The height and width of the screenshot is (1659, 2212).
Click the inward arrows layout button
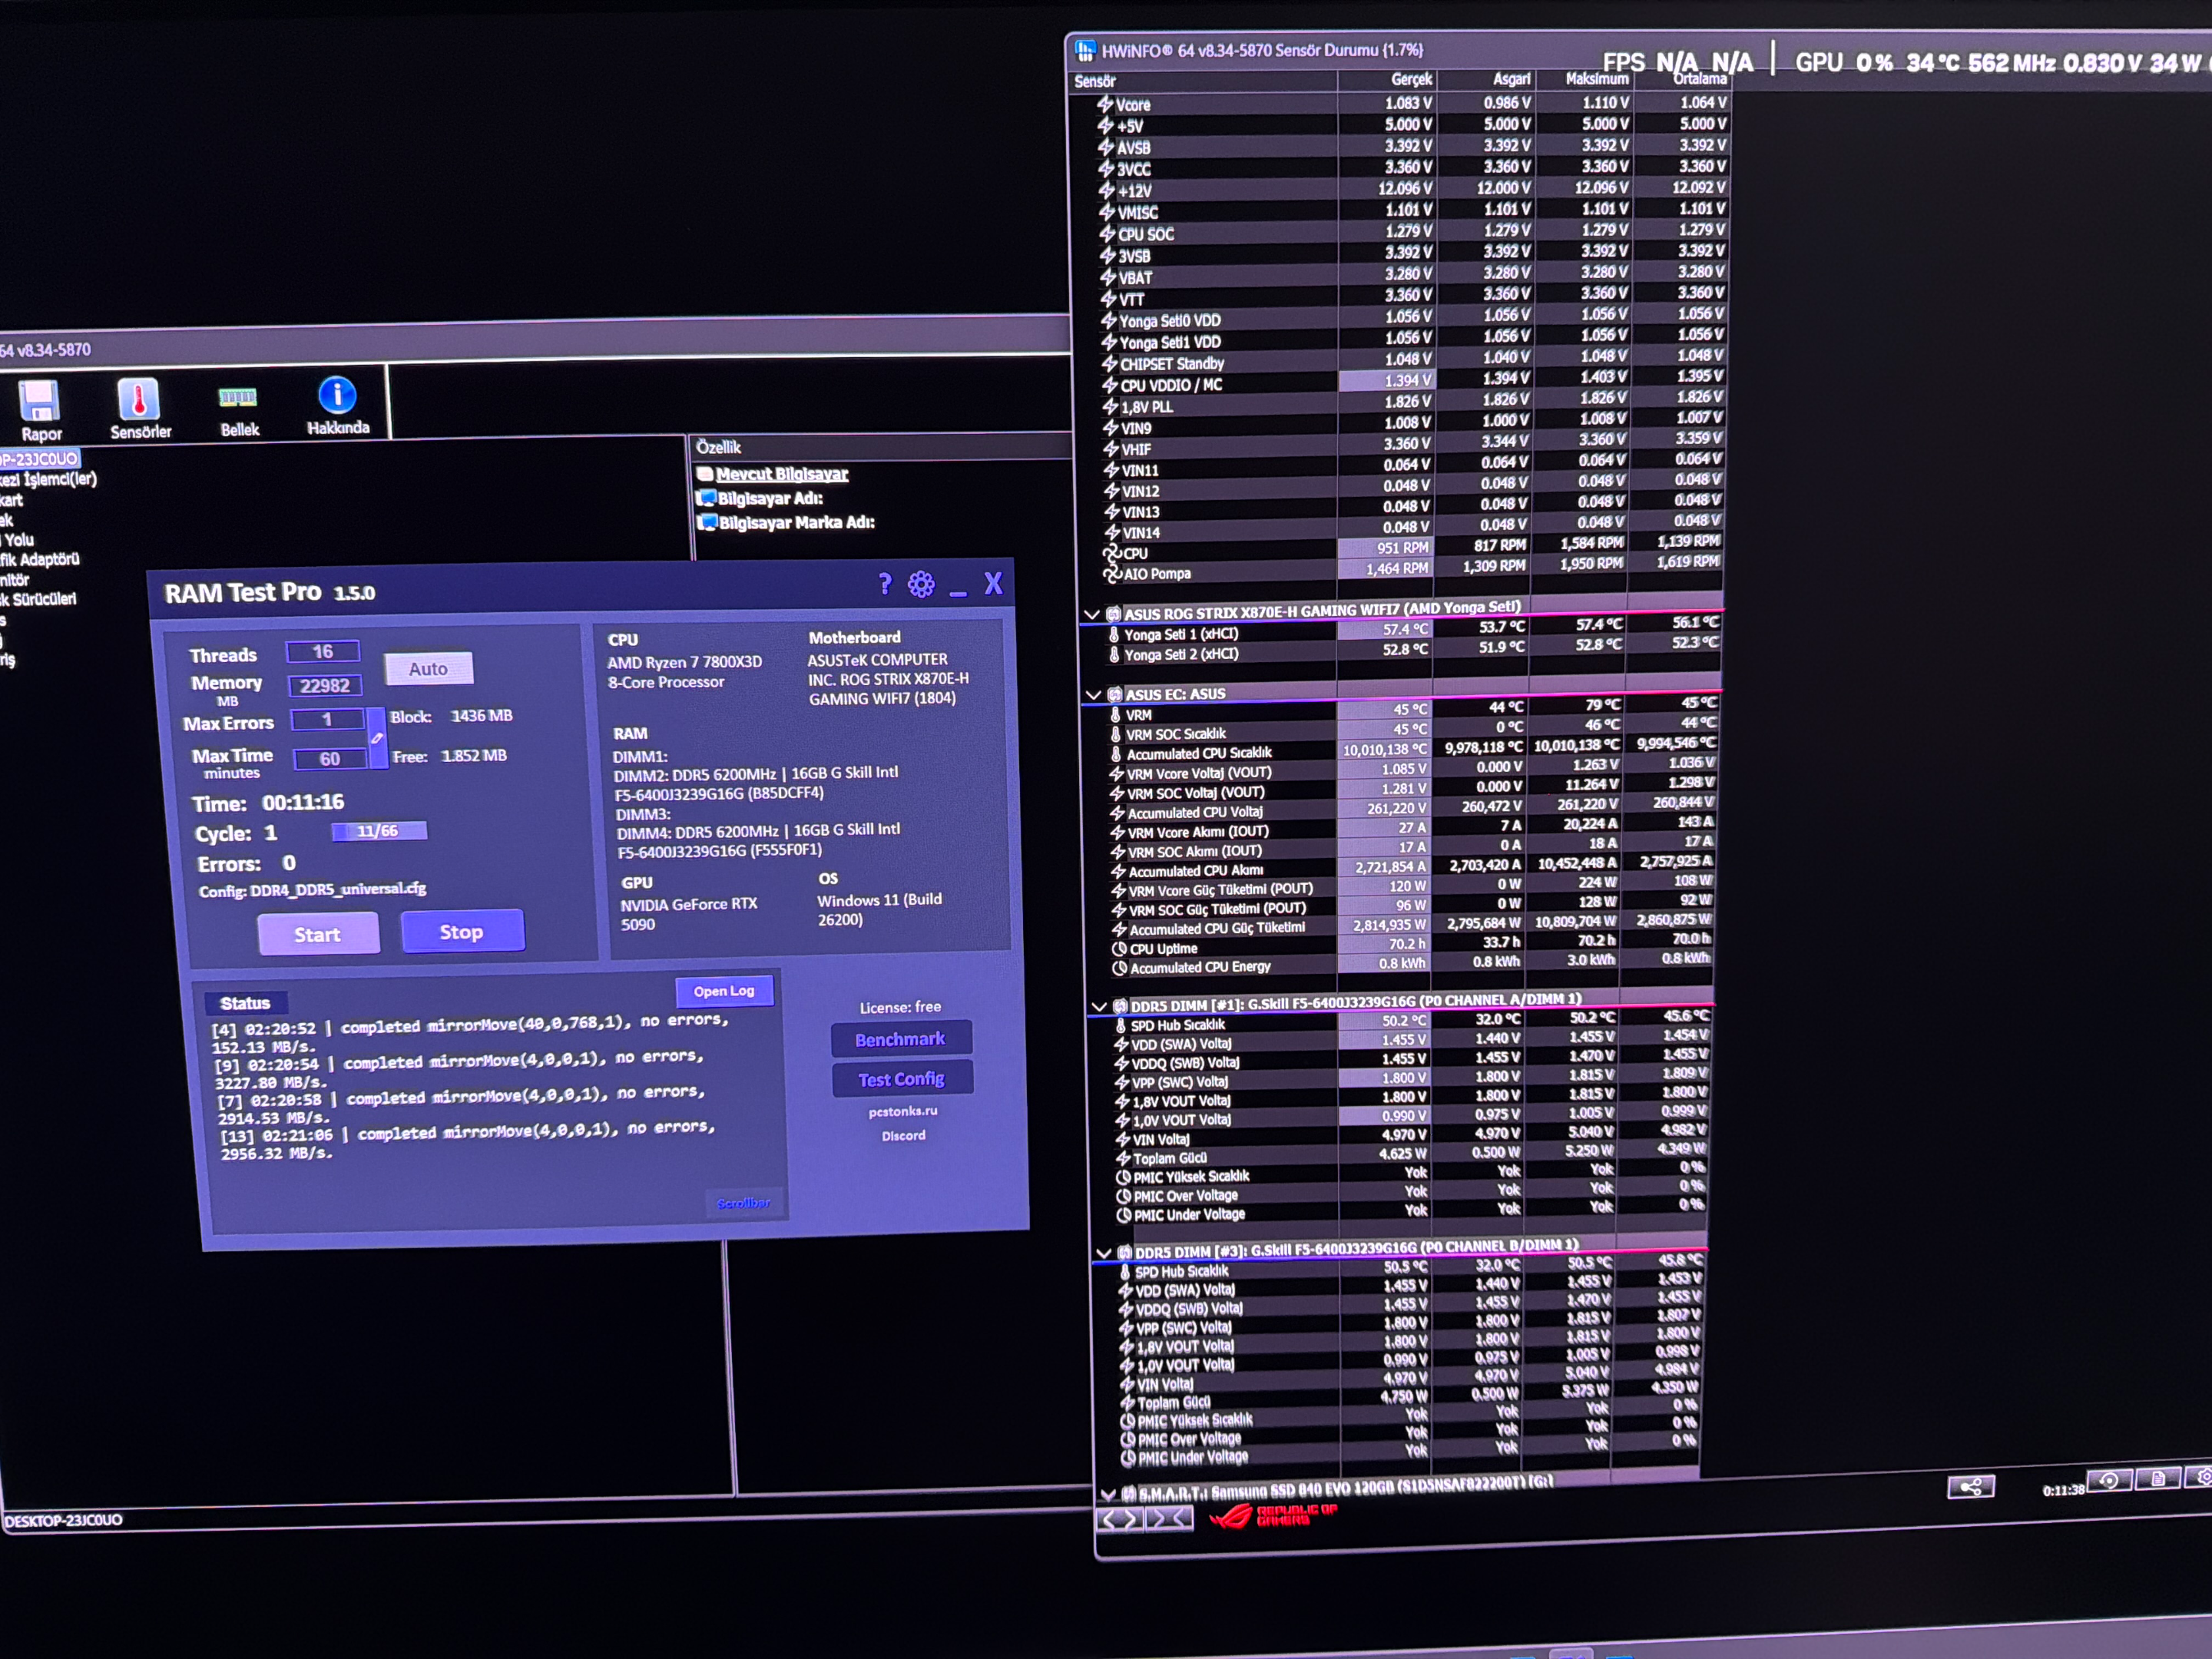[x=1169, y=1519]
